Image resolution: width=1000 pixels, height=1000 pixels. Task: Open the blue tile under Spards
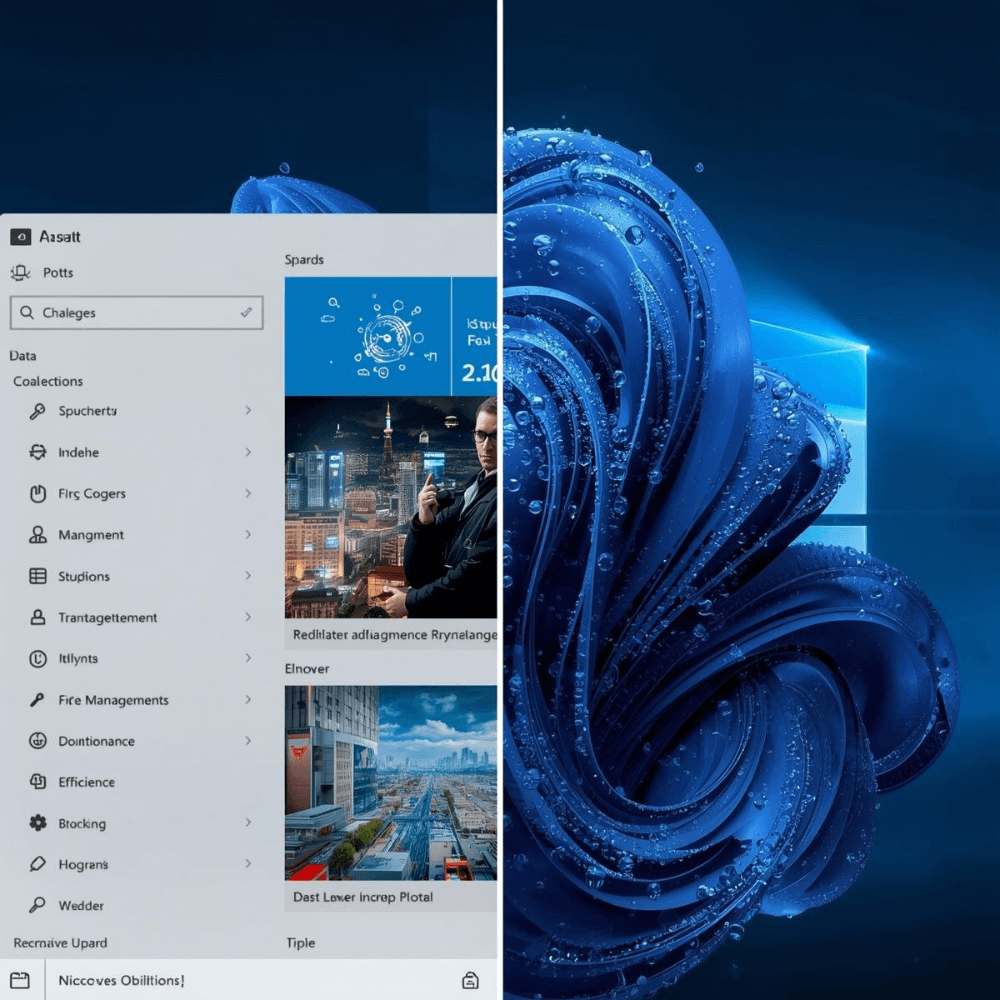point(390,336)
